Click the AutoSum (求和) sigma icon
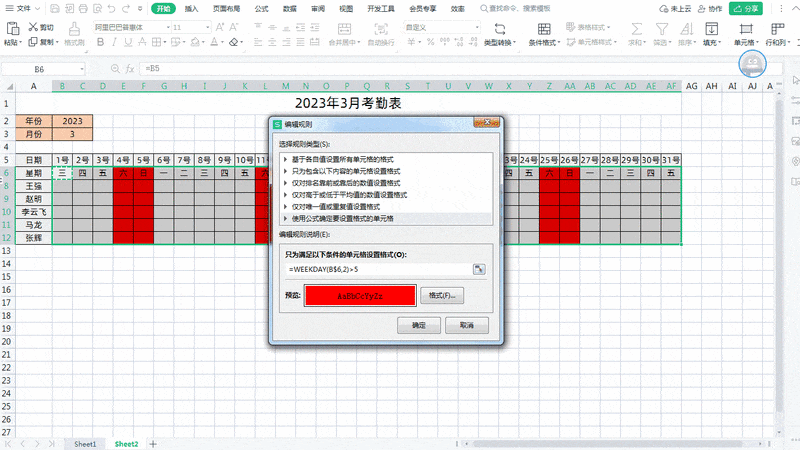Viewport: 800px width, 450px height. (636, 29)
